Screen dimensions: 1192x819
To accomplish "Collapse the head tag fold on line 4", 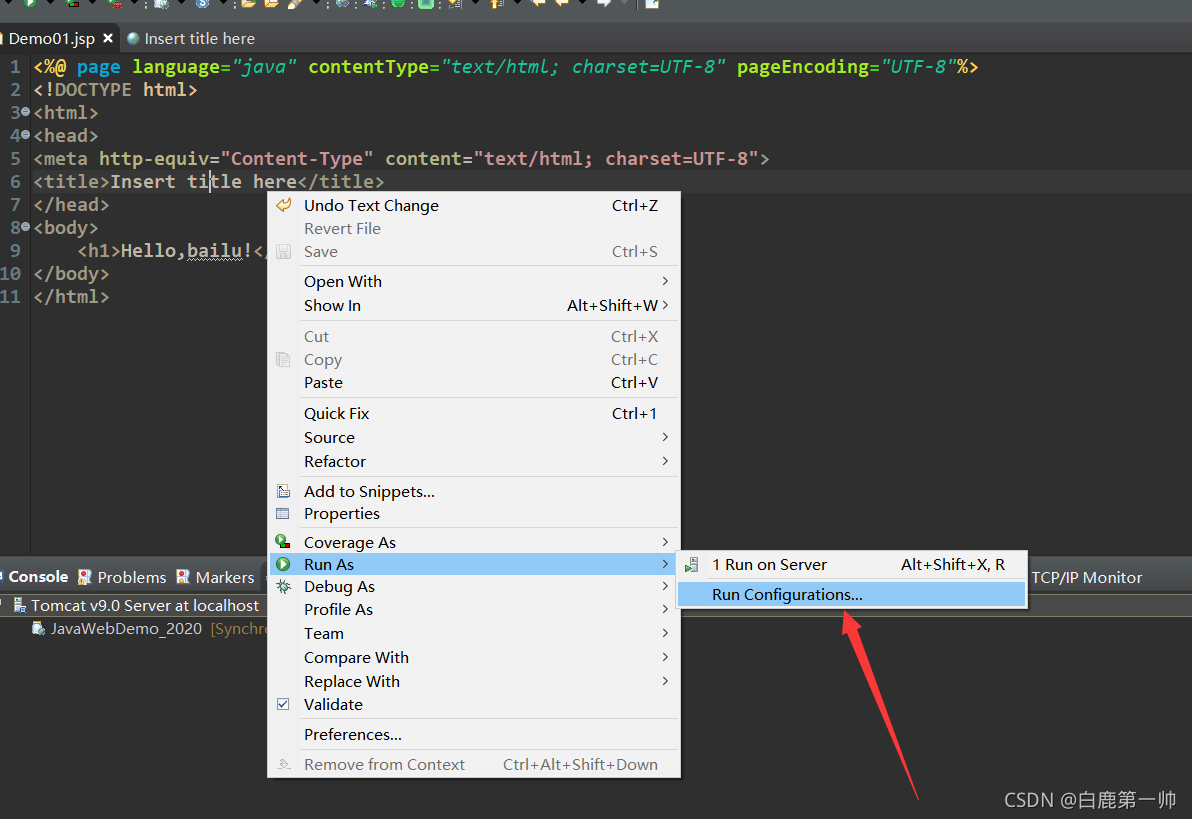I will point(25,135).
